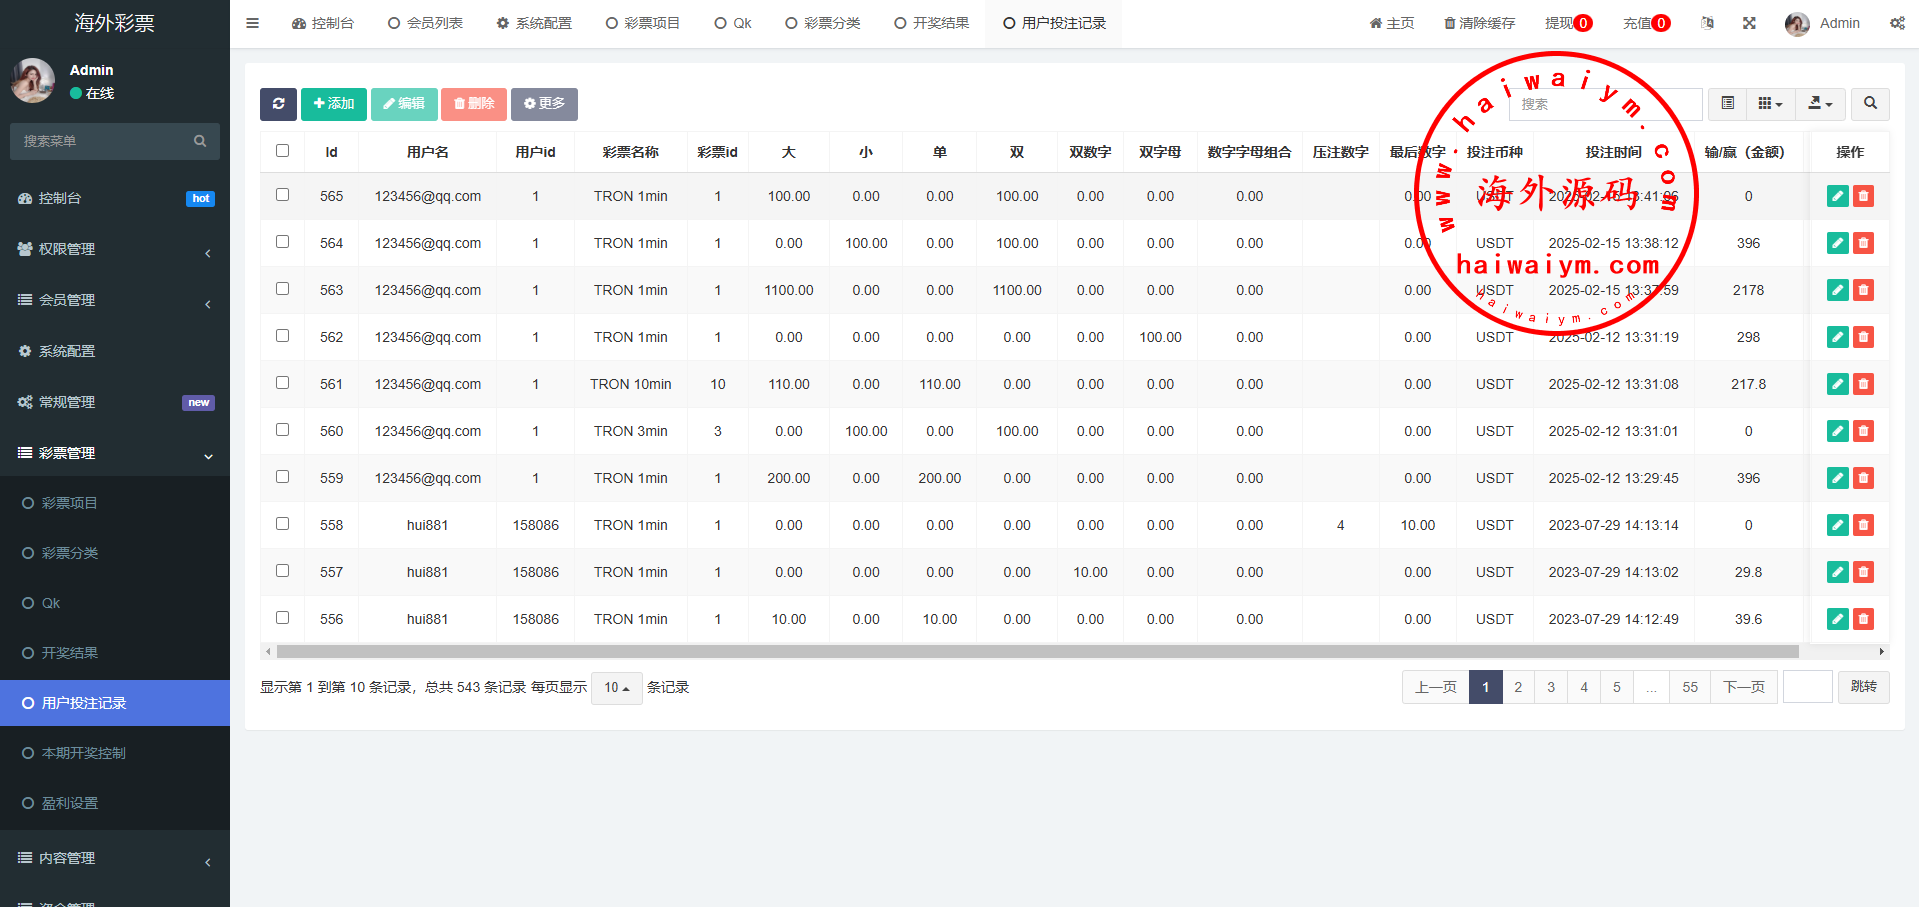Click the refresh table icon button
The image size is (1919, 907).
(x=278, y=104)
